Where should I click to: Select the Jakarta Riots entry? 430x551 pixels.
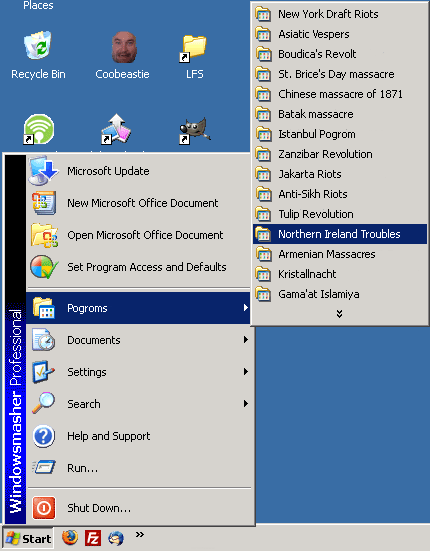(340, 174)
